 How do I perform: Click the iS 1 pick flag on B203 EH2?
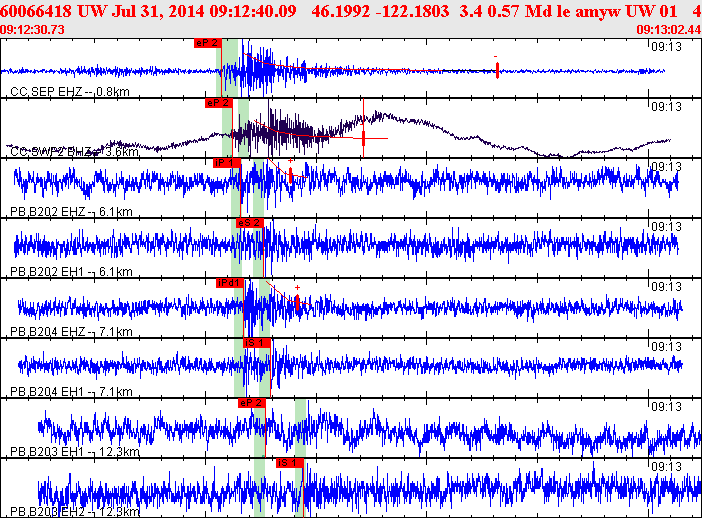click(290, 463)
